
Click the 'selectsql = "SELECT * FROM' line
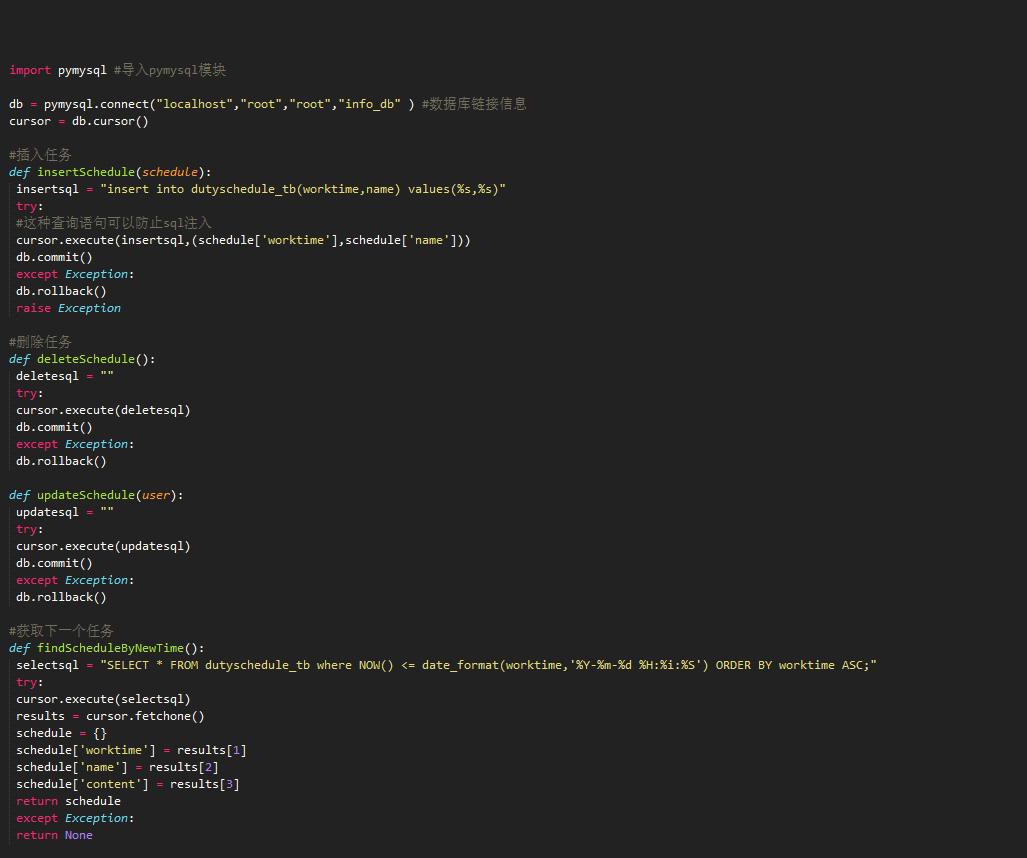pyautogui.click(x=446, y=665)
